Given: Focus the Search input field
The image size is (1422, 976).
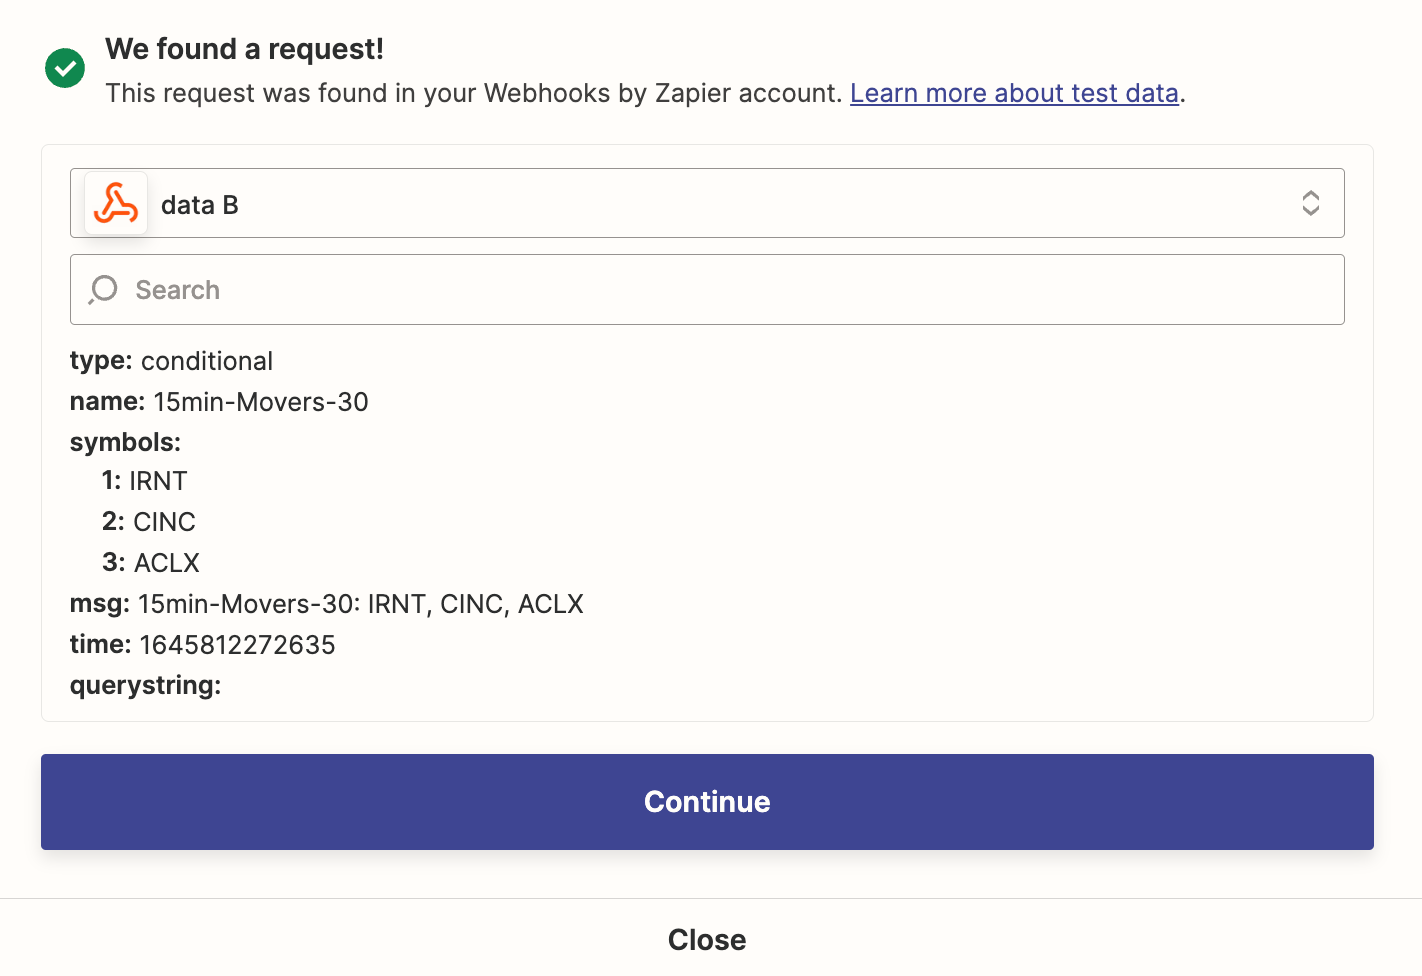Looking at the screenshot, I should click(707, 290).
